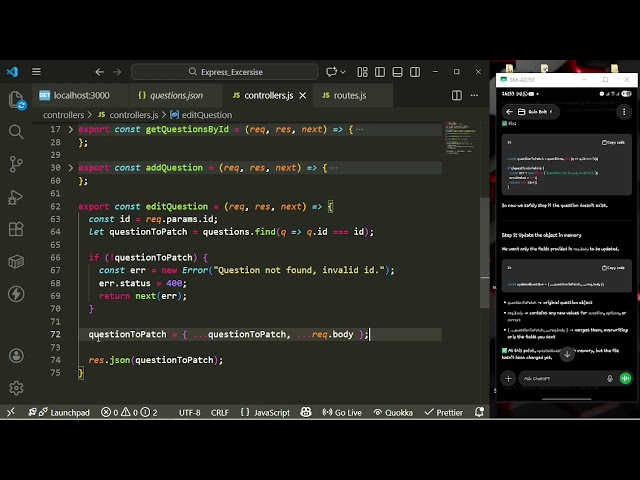Go back in phone ChatGPT window
Viewport: 640px width, 480px height.
[509, 111]
